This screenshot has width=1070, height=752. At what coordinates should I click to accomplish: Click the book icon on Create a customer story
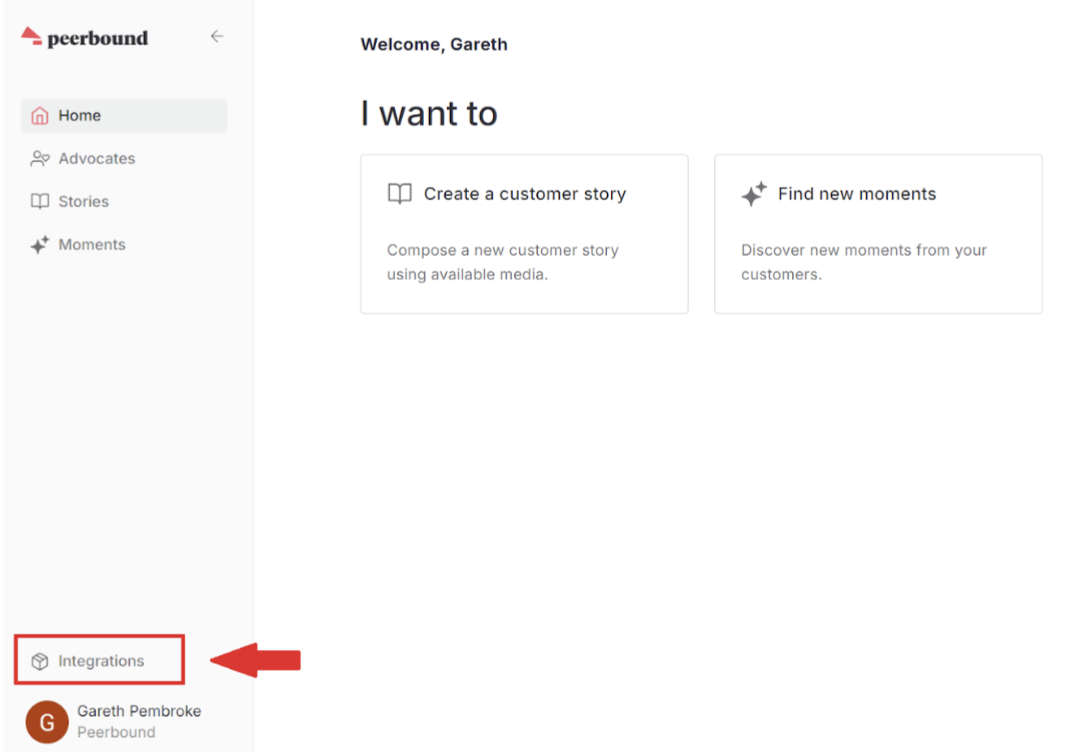pos(400,194)
